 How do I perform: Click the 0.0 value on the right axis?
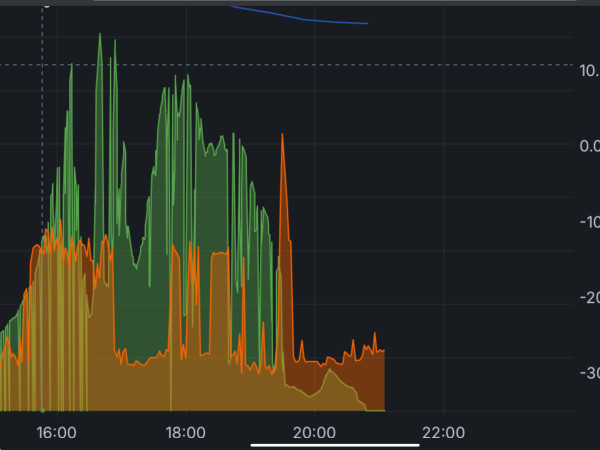point(589,146)
